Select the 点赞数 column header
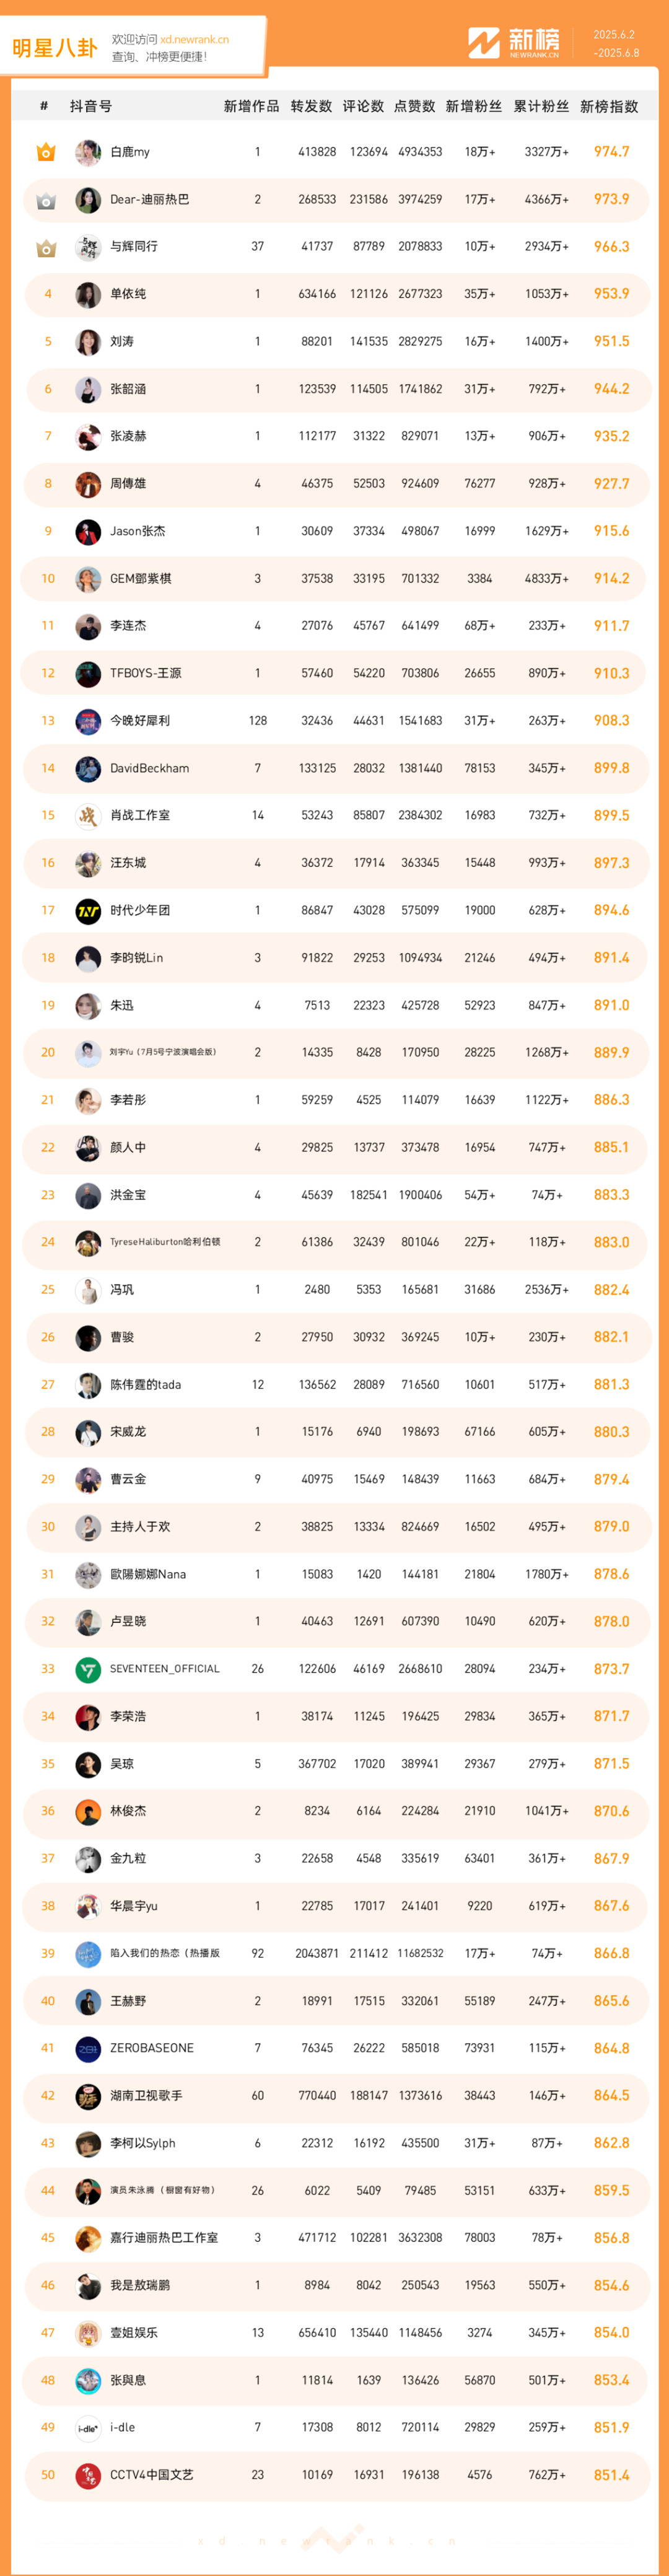This screenshot has height=2576, width=669. [x=414, y=106]
